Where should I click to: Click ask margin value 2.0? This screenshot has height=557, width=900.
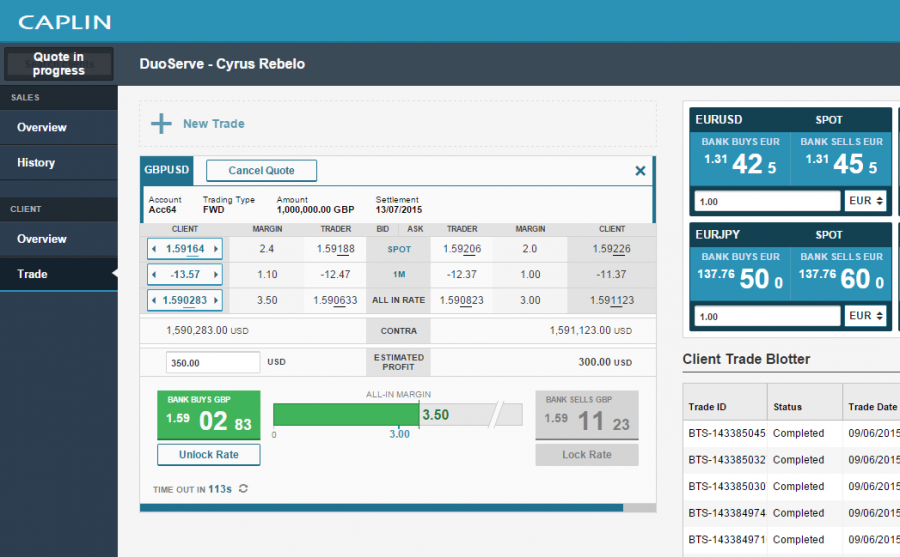pos(529,249)
